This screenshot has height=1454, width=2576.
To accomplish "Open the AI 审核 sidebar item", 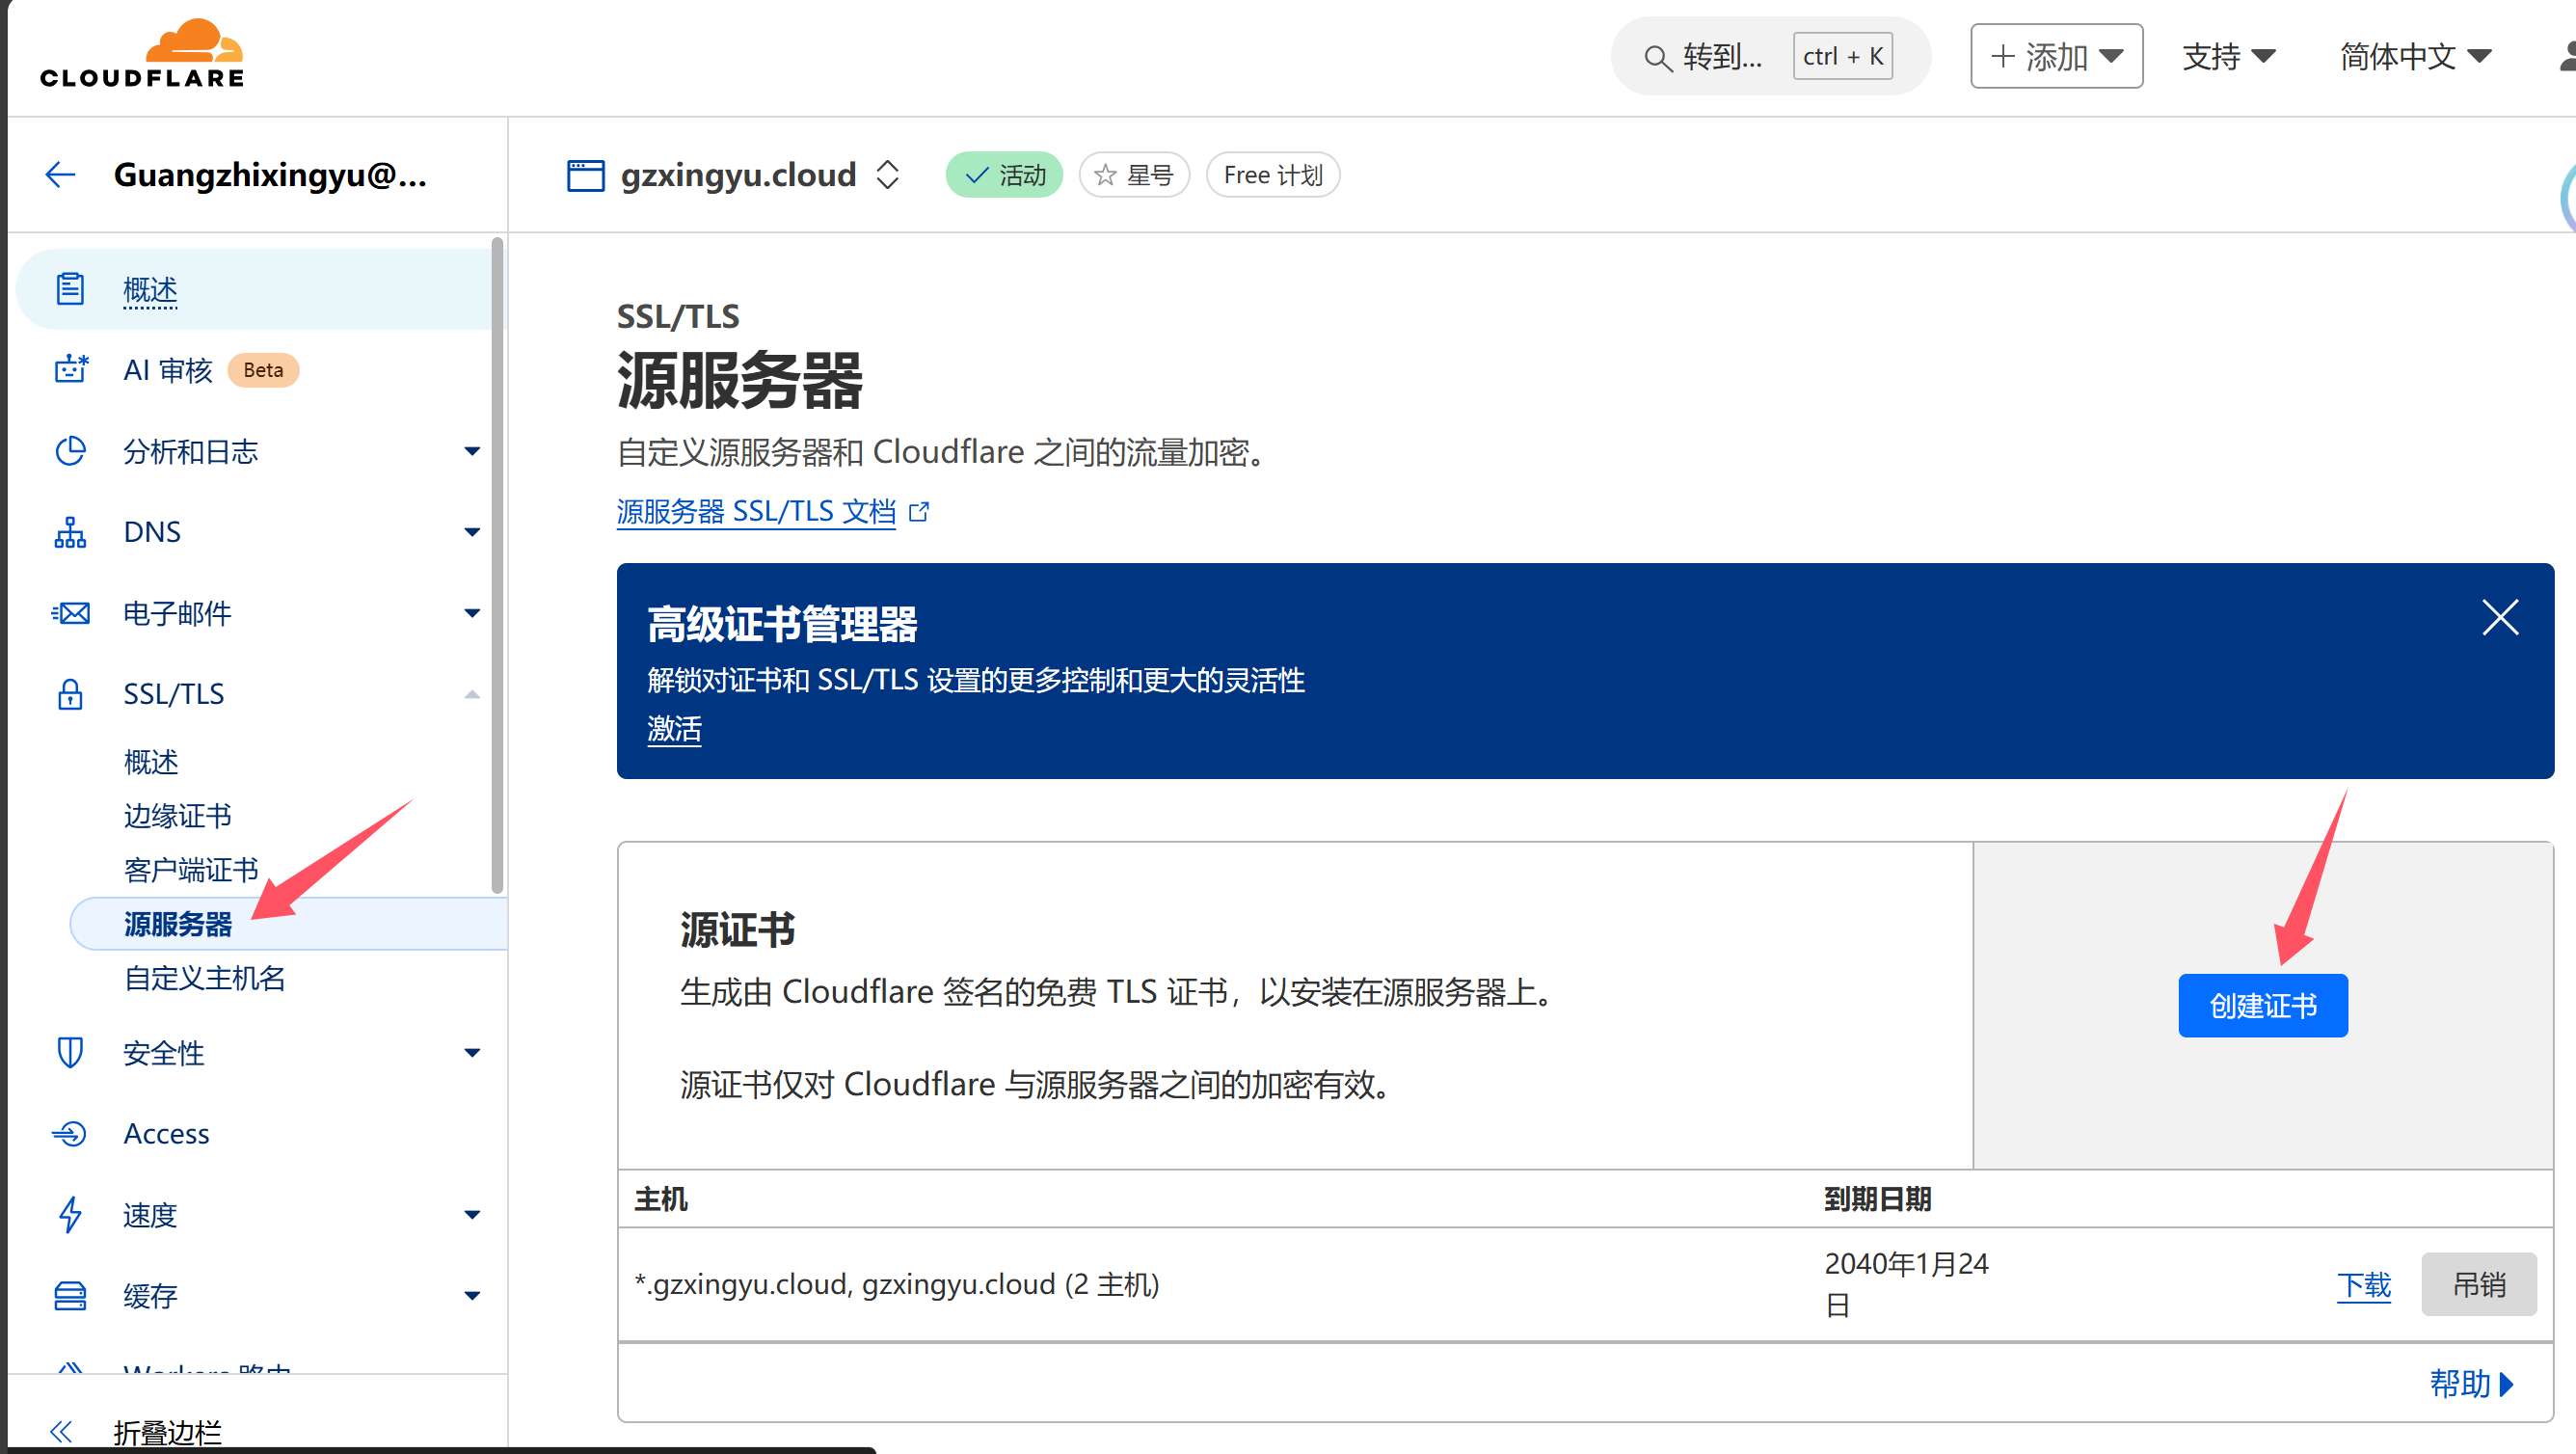I will pyautogui.click(x=168, y=370).
